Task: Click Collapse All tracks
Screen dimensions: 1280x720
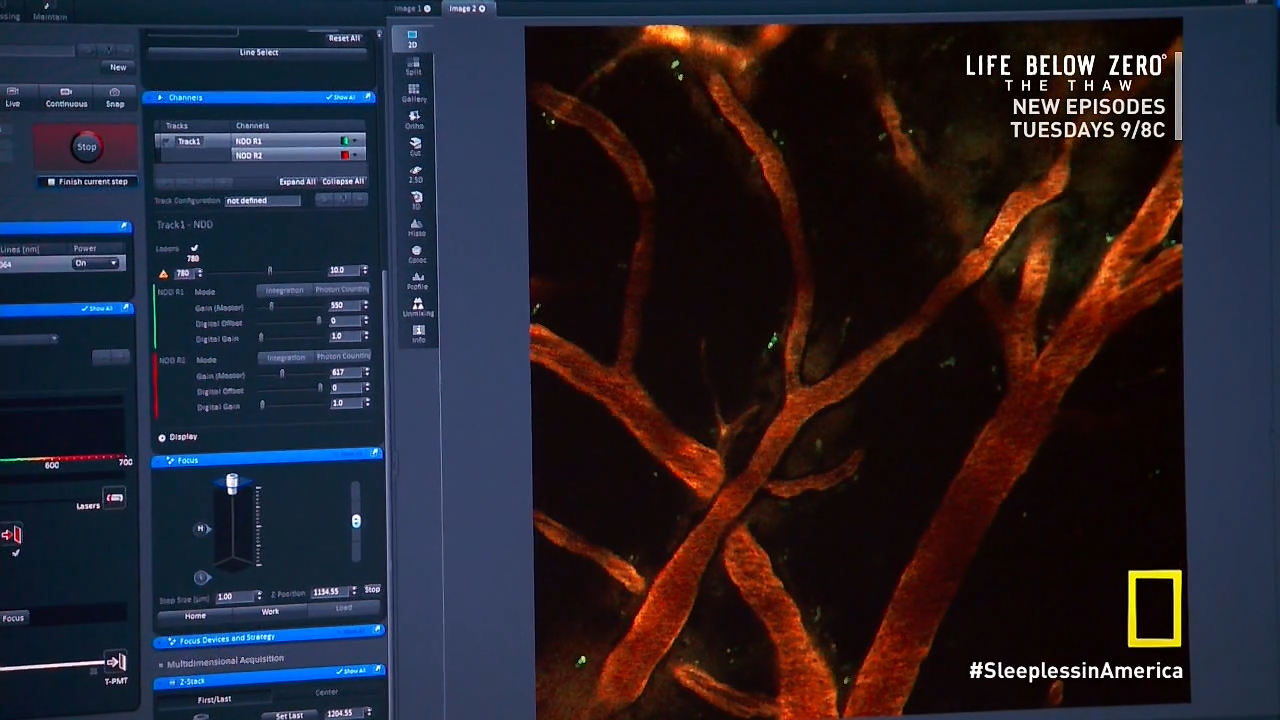Action: 343,181
